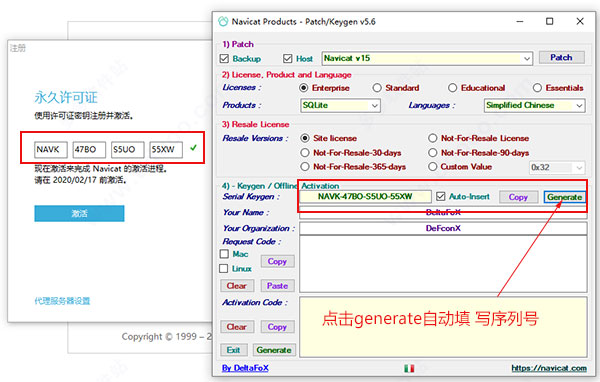This screenshot has width=600, height=382.
Task: Click the Your Organization field
Action: point(443,228)
